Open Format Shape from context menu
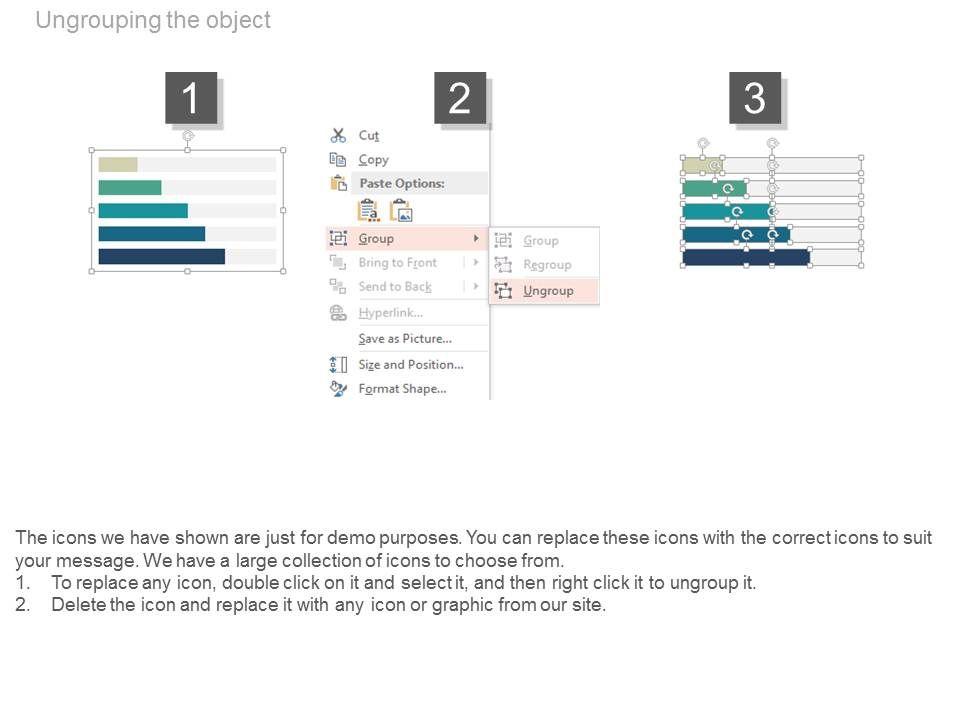Image resolution: width=960 pixels, height=720 pixels. [402, 388]
